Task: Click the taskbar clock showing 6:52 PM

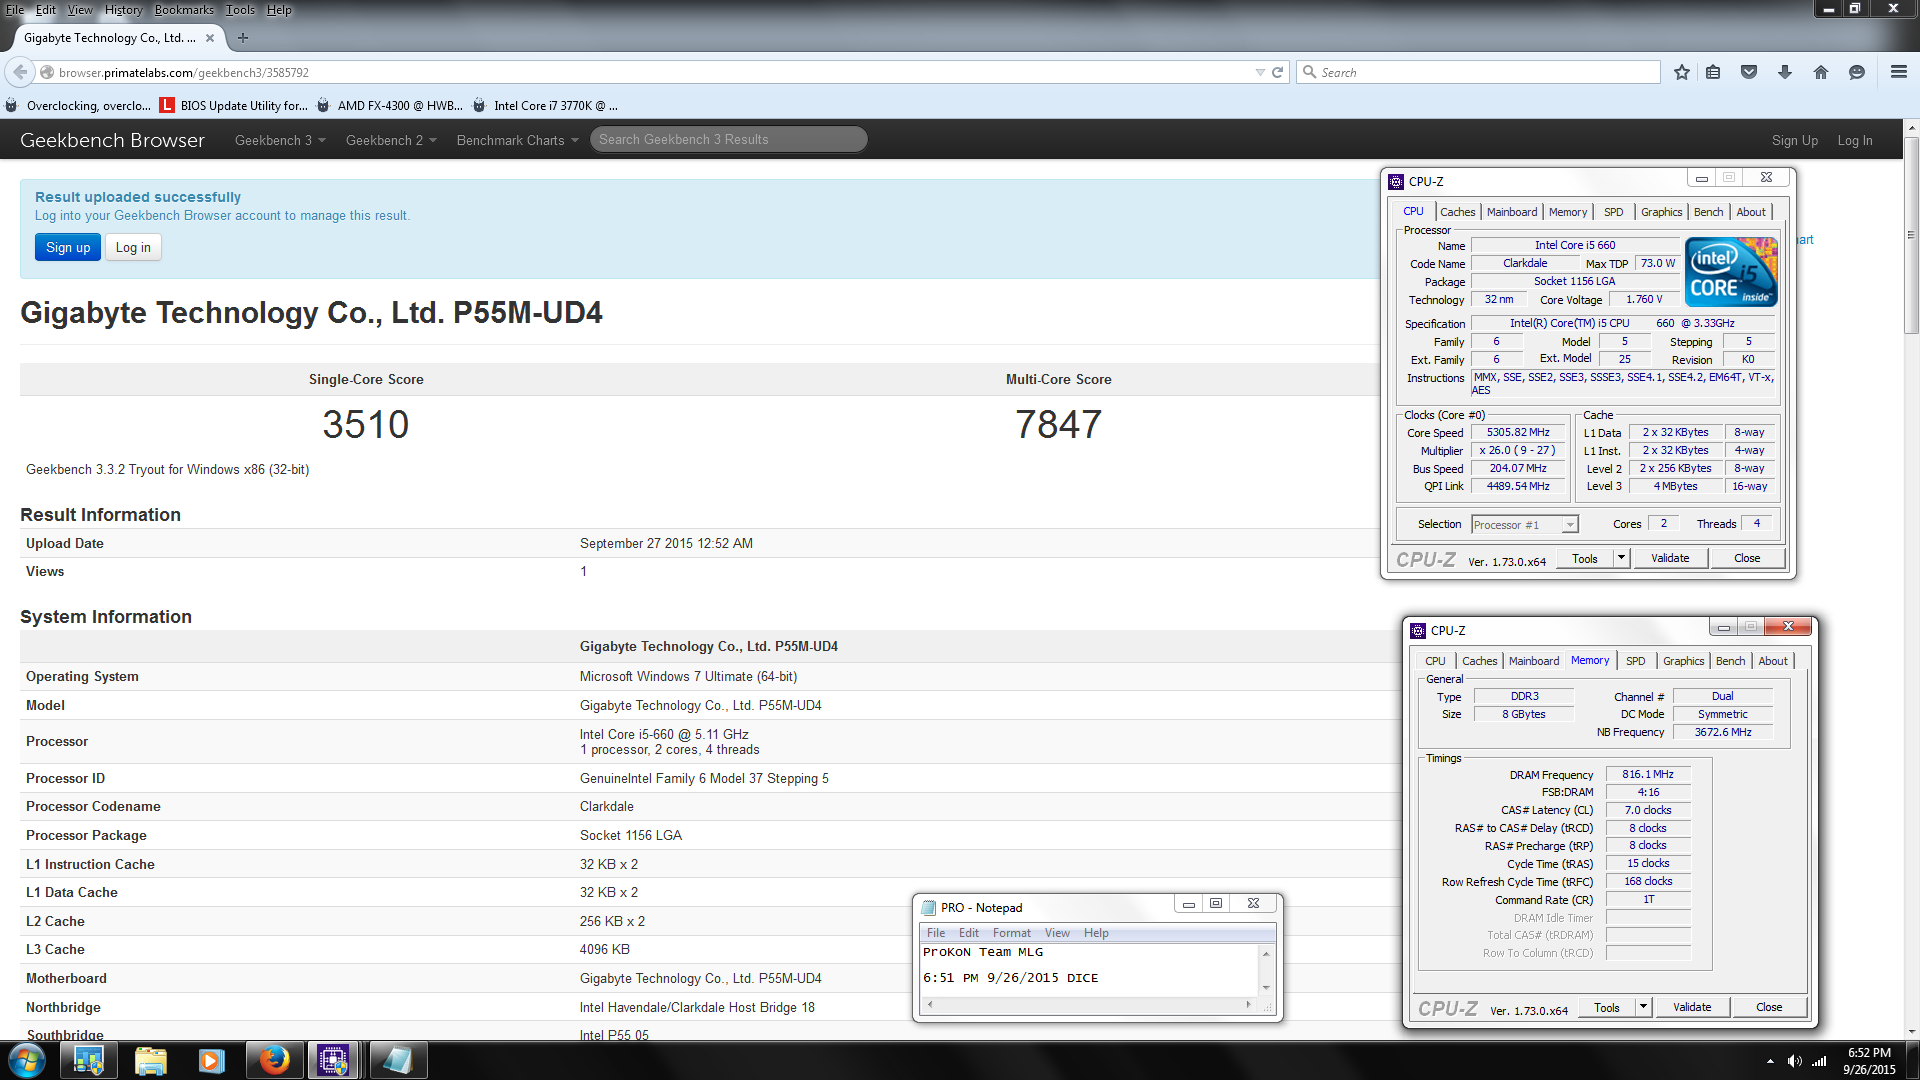Action: coord(1869,1061)
